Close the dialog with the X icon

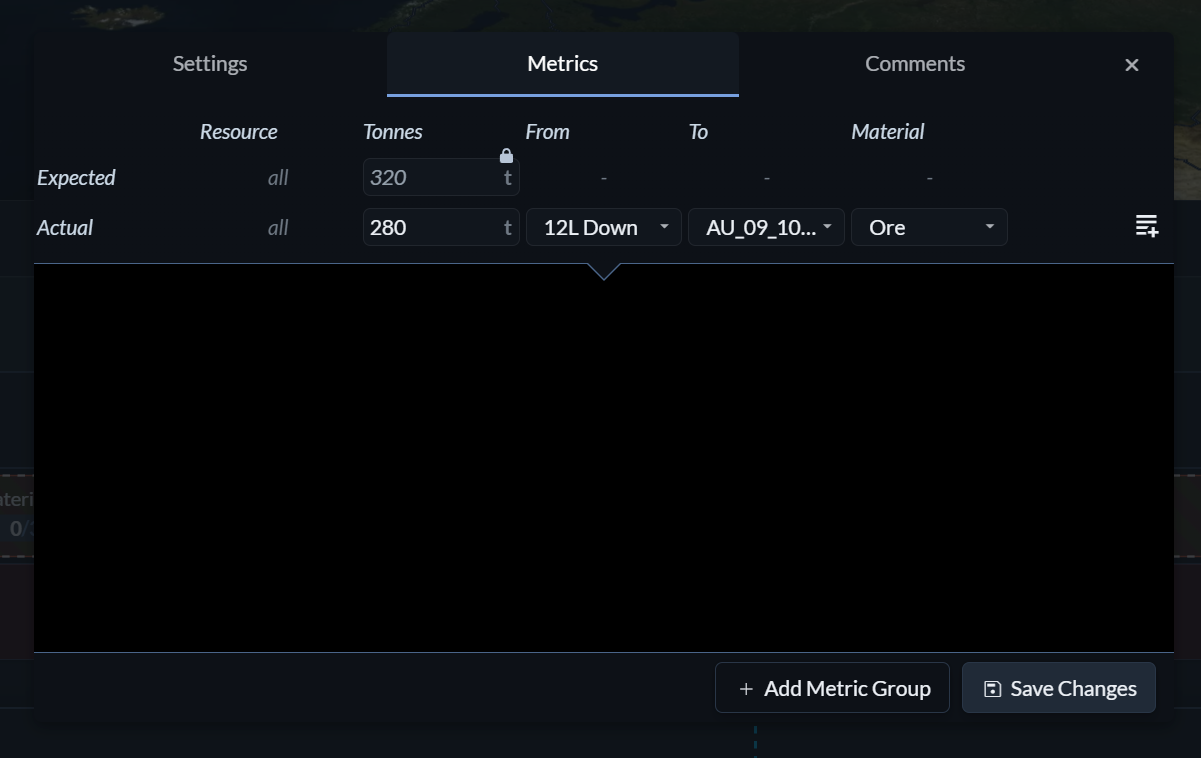[x=1132, y=65]
